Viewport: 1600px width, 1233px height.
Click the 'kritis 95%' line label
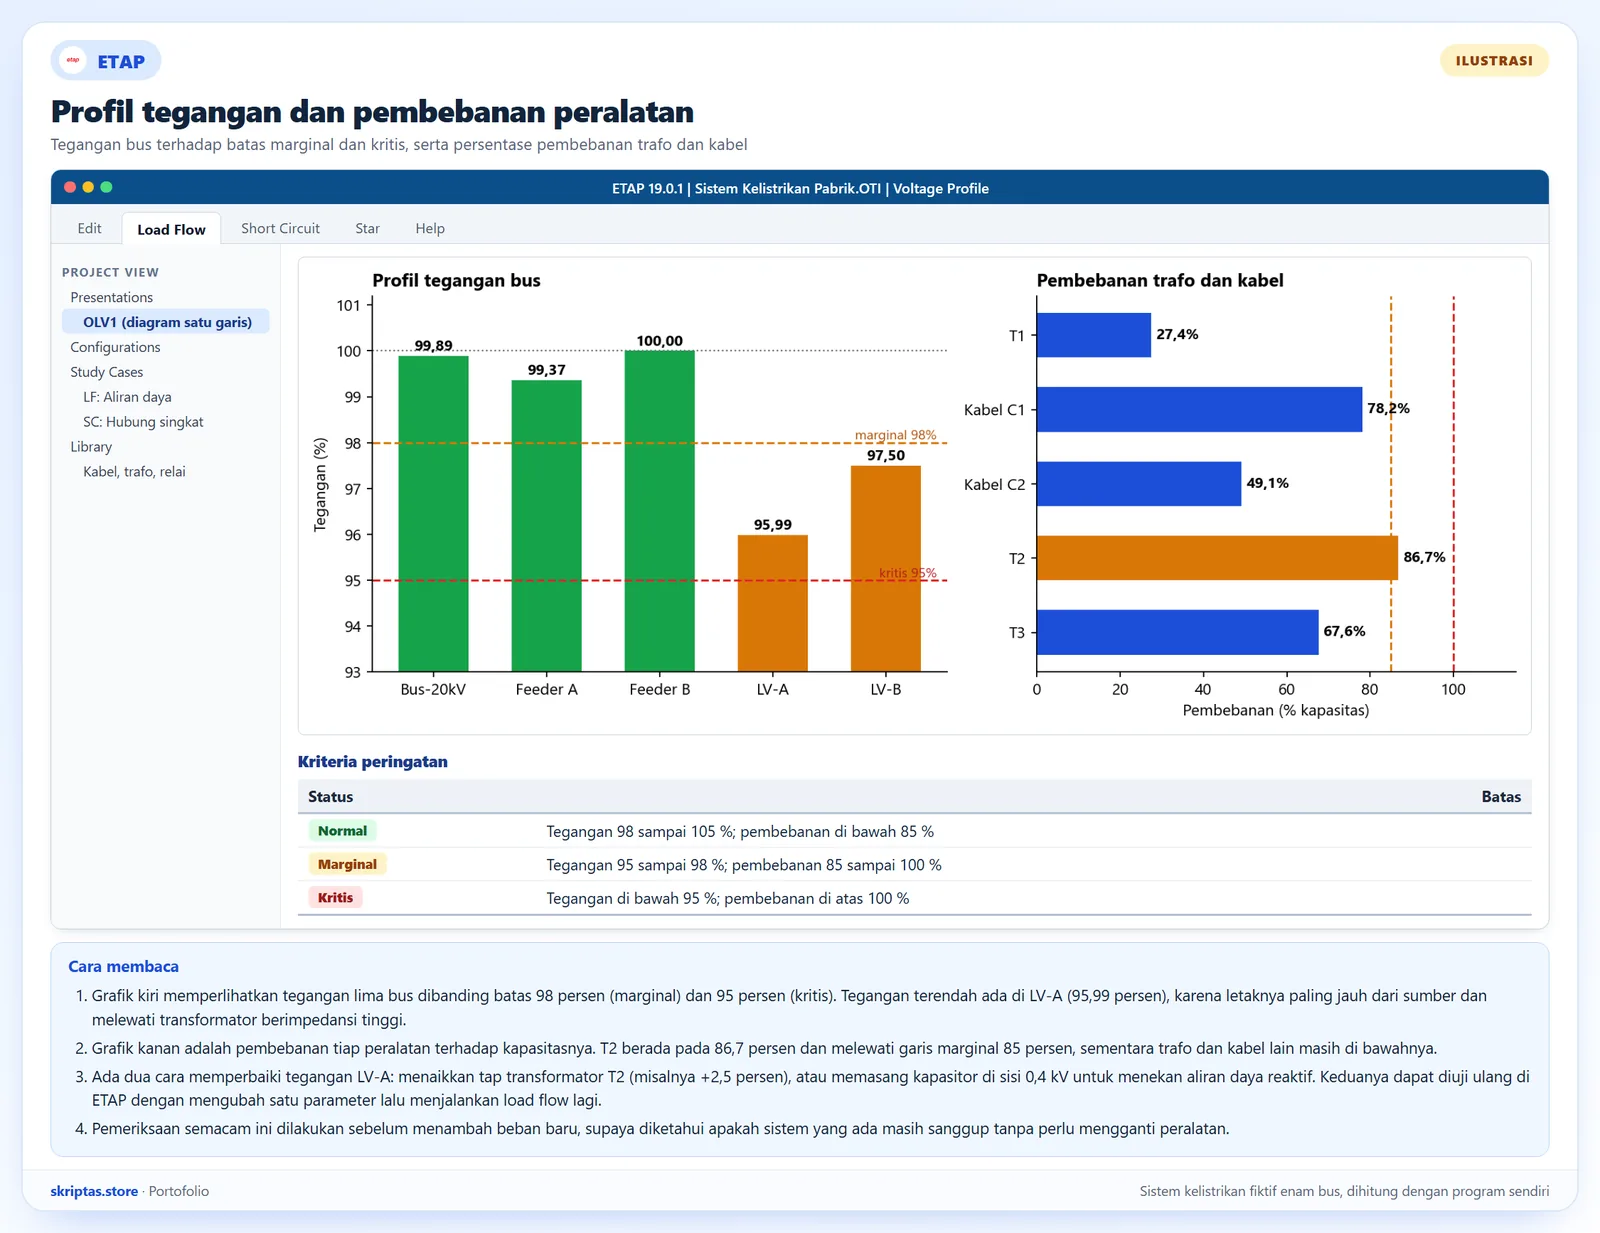click(907, 573)
